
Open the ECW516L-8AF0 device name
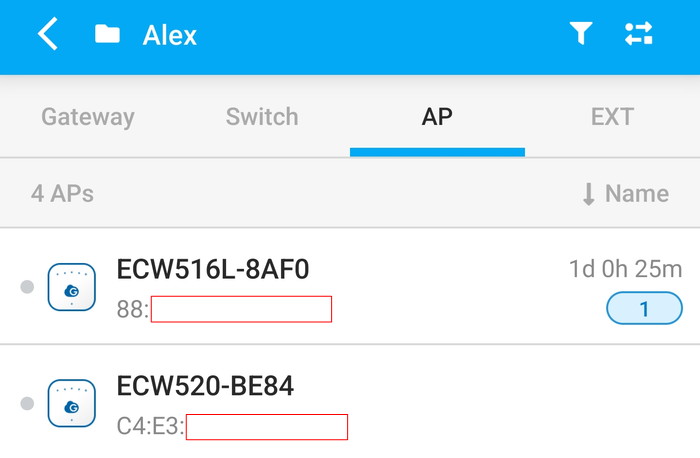(x=213, y=269)
